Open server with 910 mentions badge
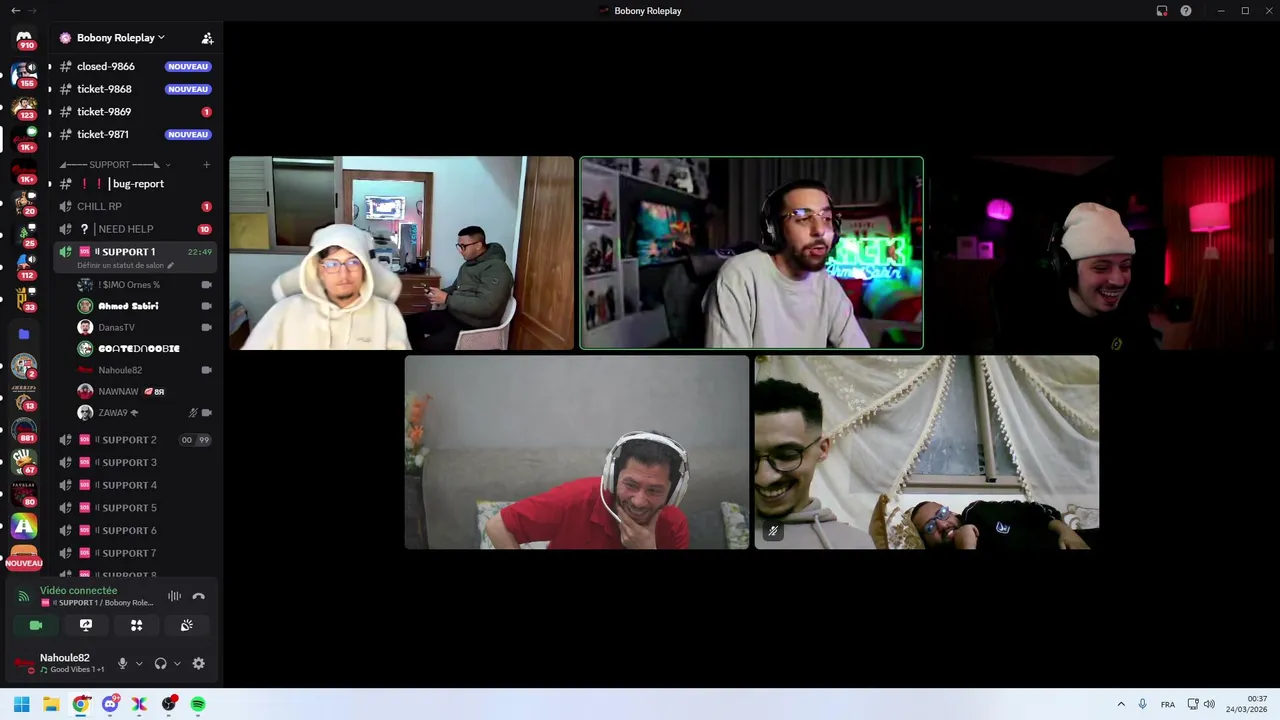Screen dimensions: 1280x720 coord(24,37)
